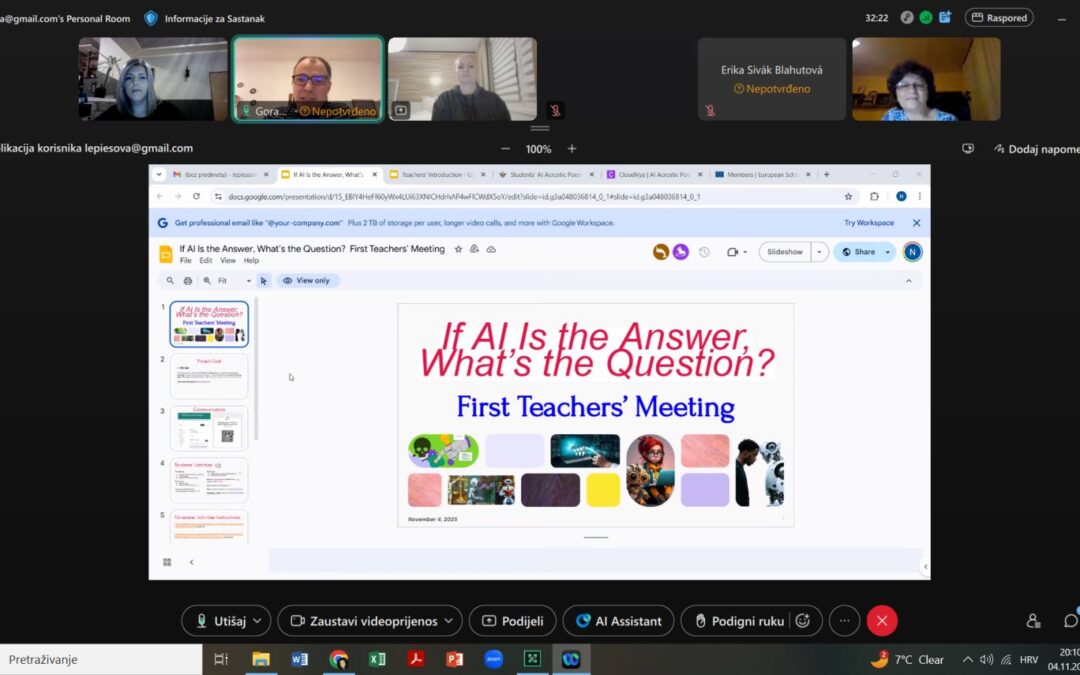This screenshot has height=675, width=1080.
Task: Open the Raspored layout menu
Action: tap(998, 18)
